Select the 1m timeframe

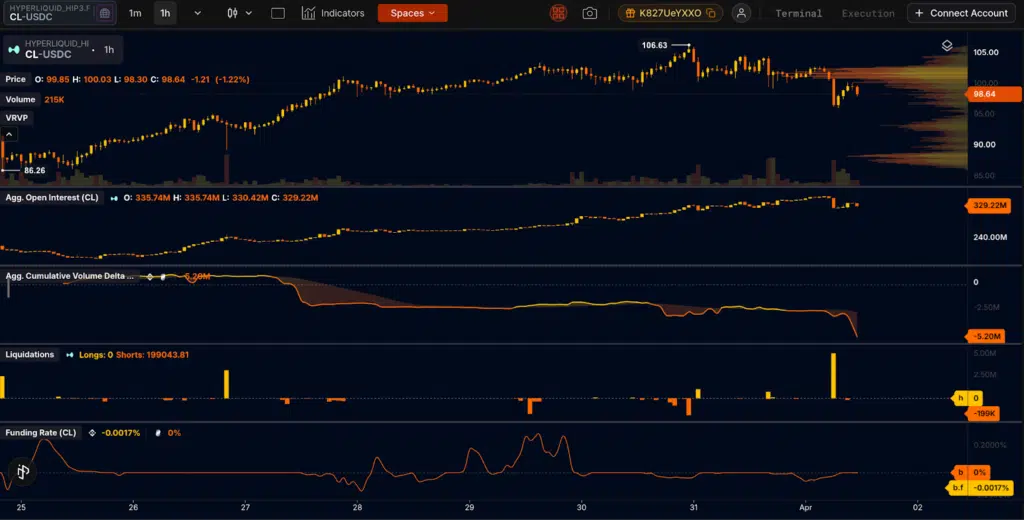point(135,13)
